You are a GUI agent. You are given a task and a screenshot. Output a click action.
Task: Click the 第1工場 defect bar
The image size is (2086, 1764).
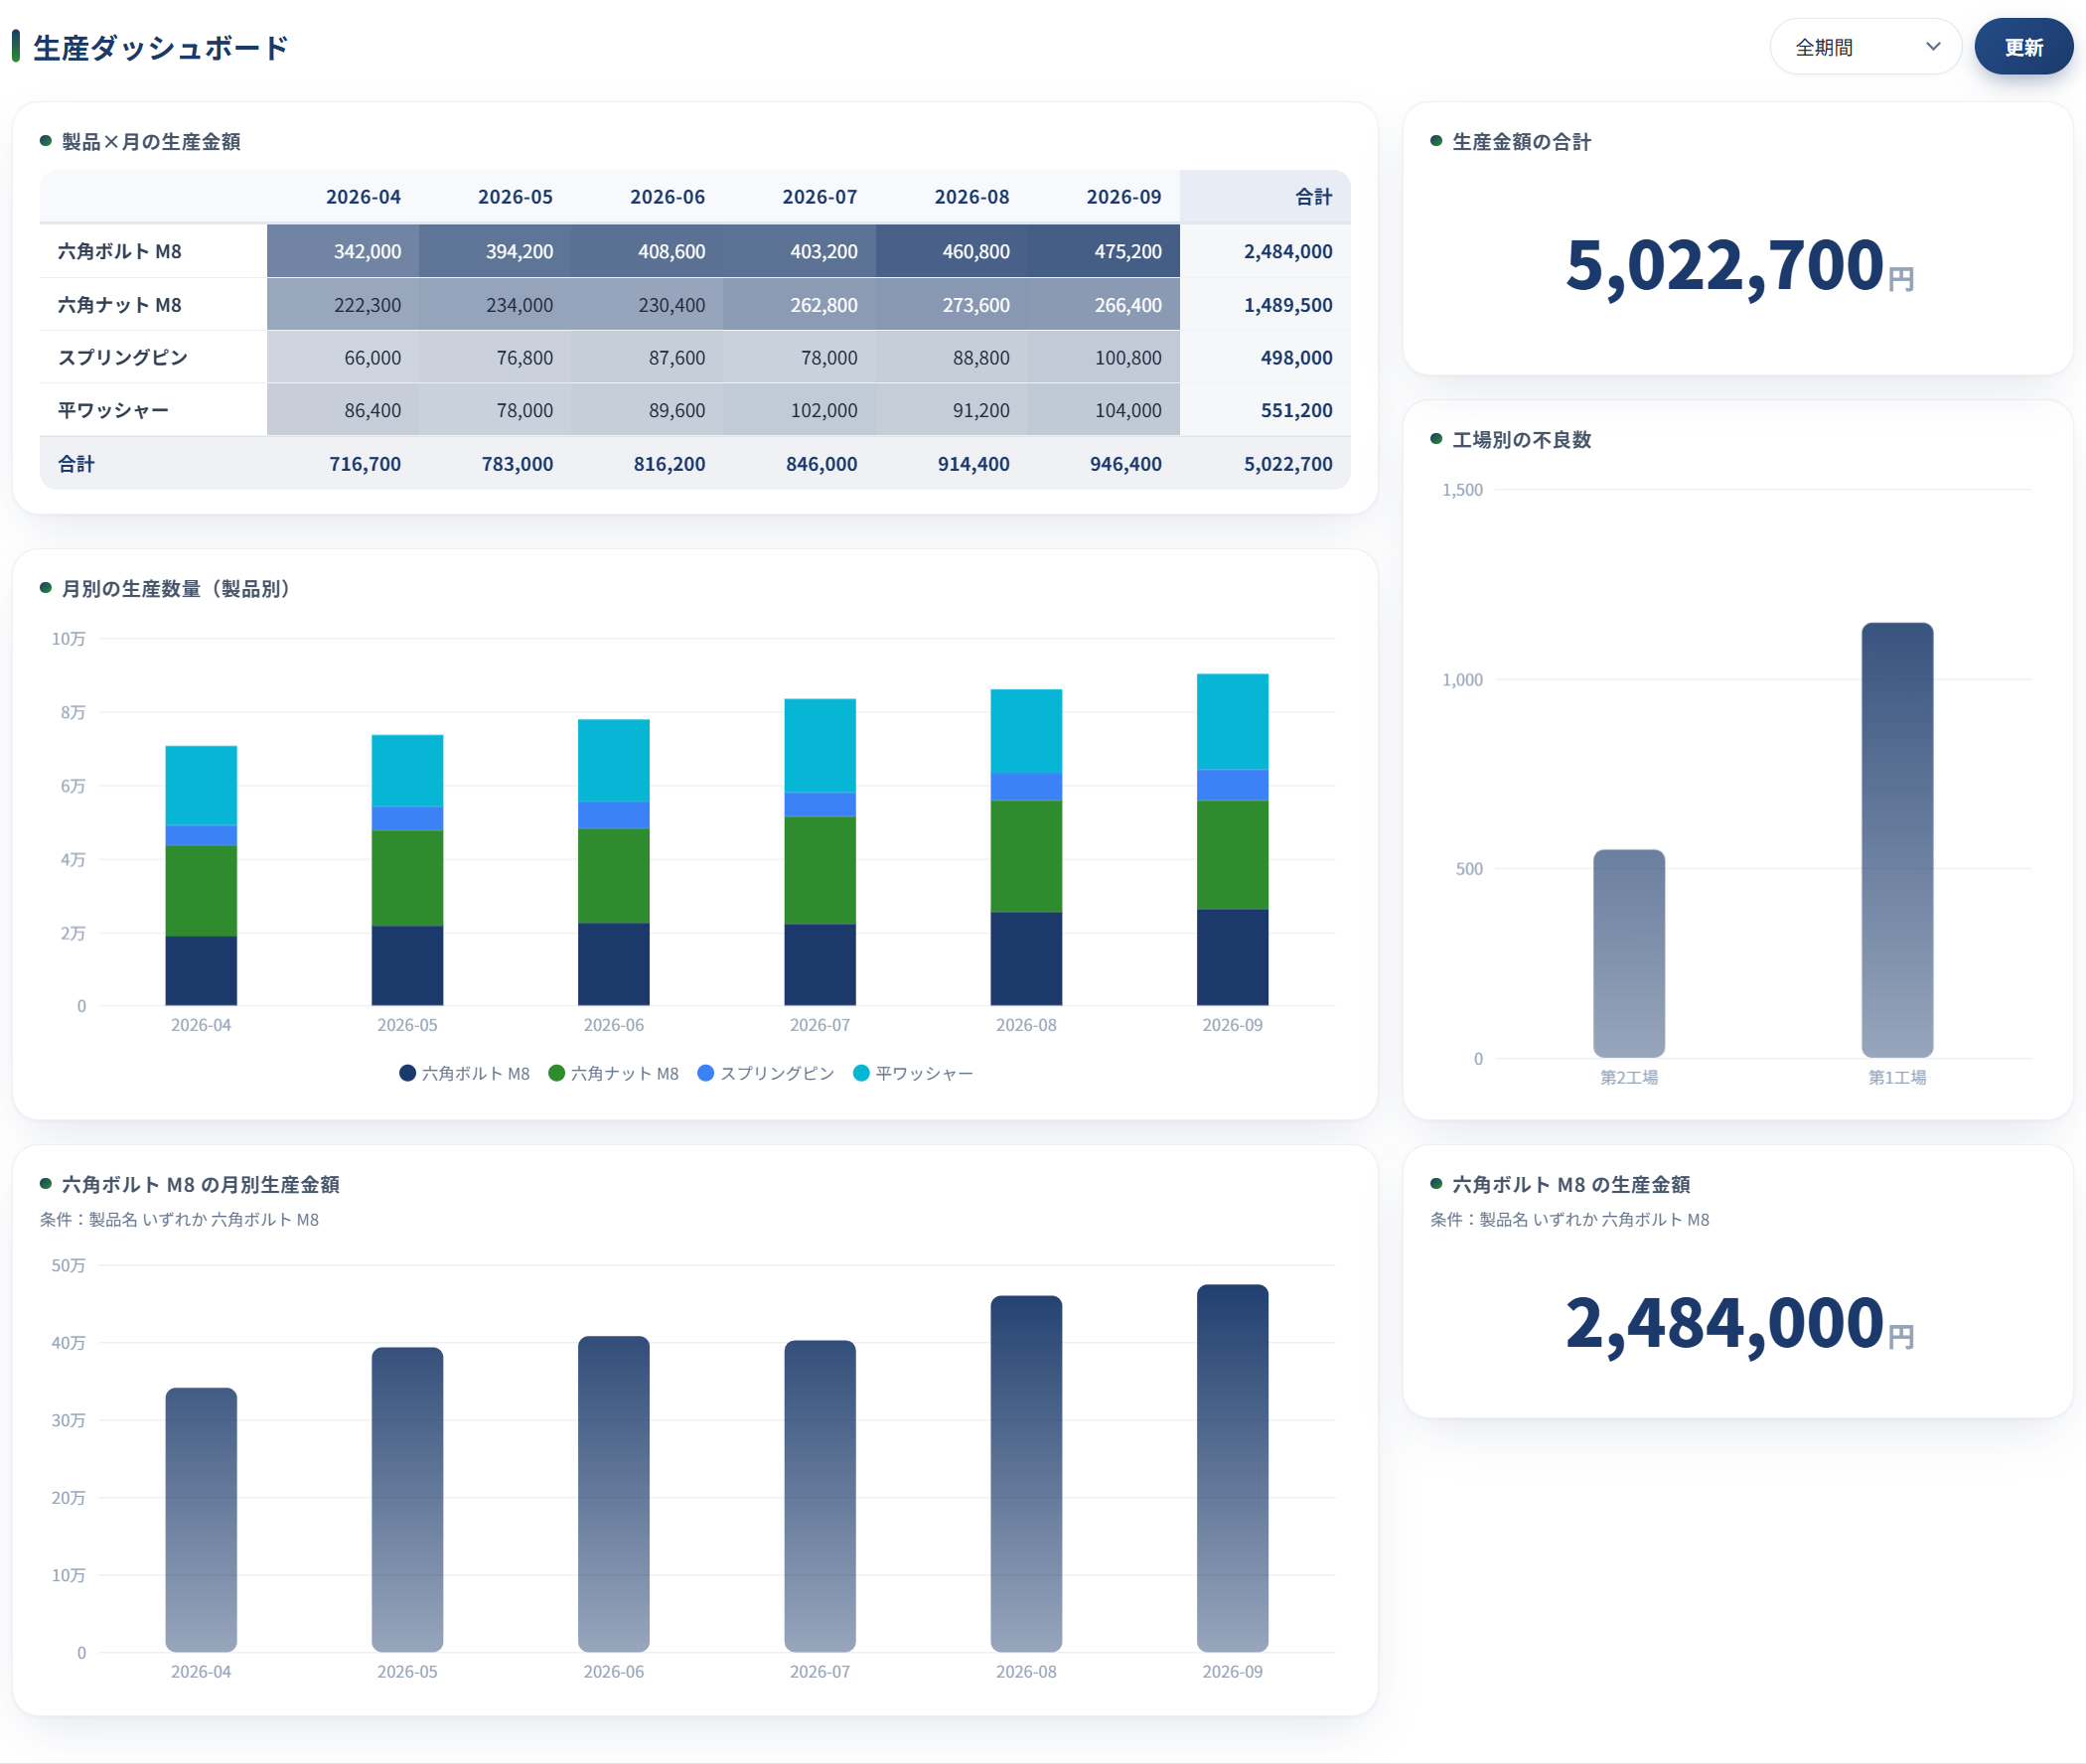tap(1897, 840)
